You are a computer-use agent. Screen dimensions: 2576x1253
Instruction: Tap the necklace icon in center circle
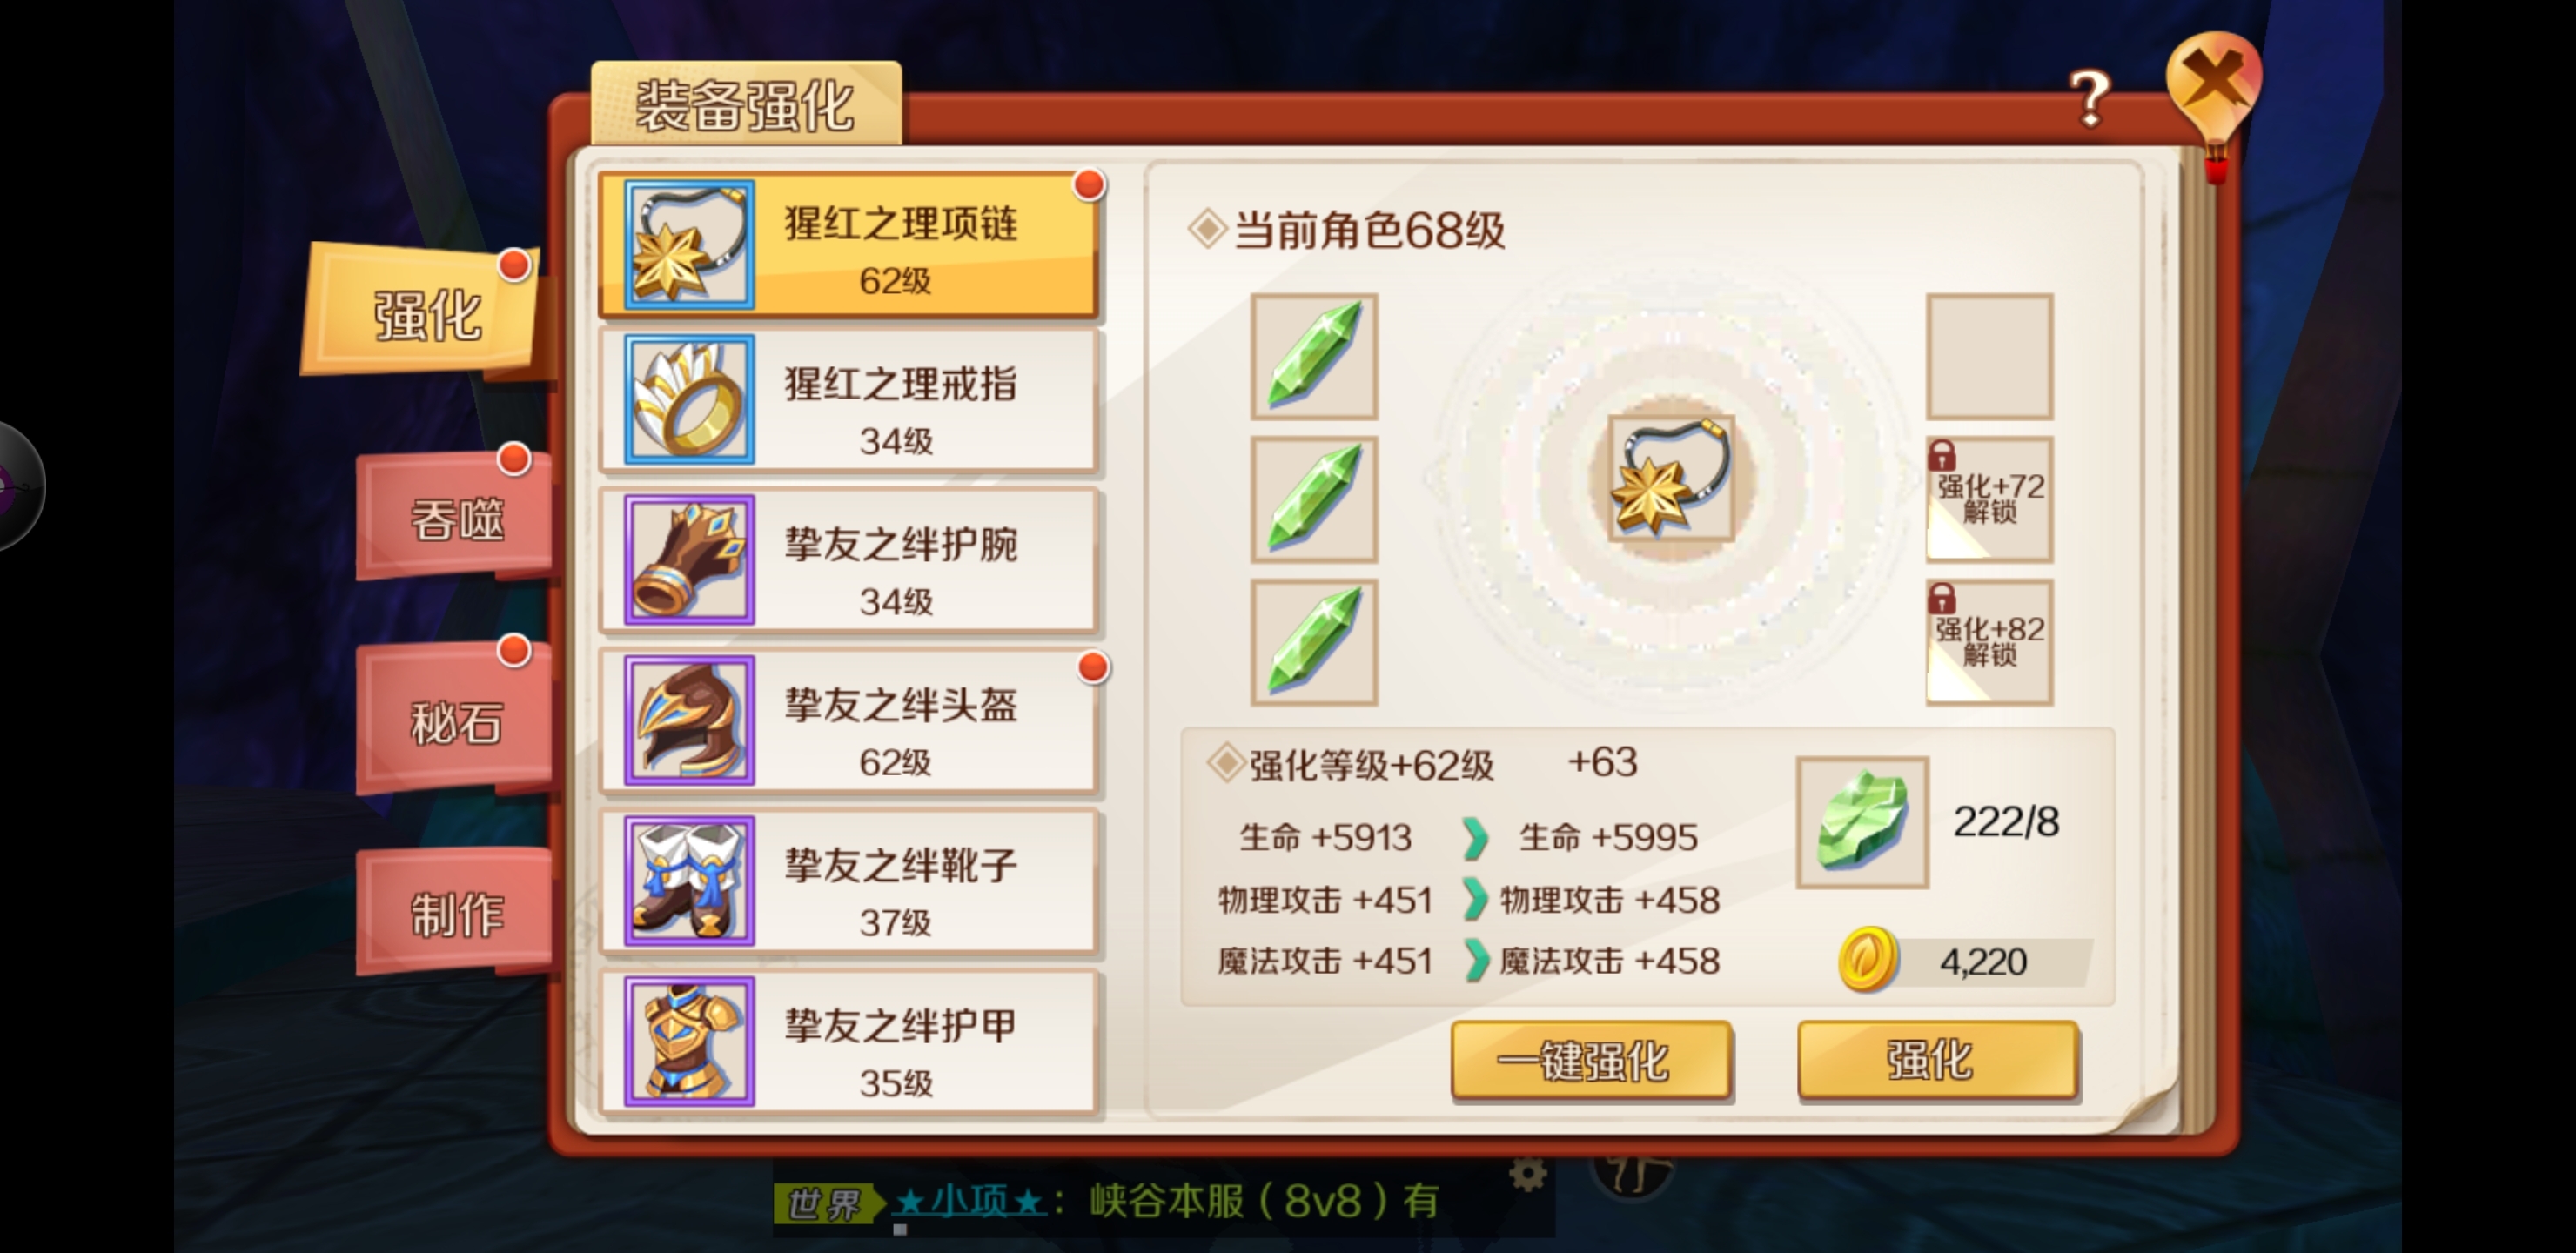1671,479
